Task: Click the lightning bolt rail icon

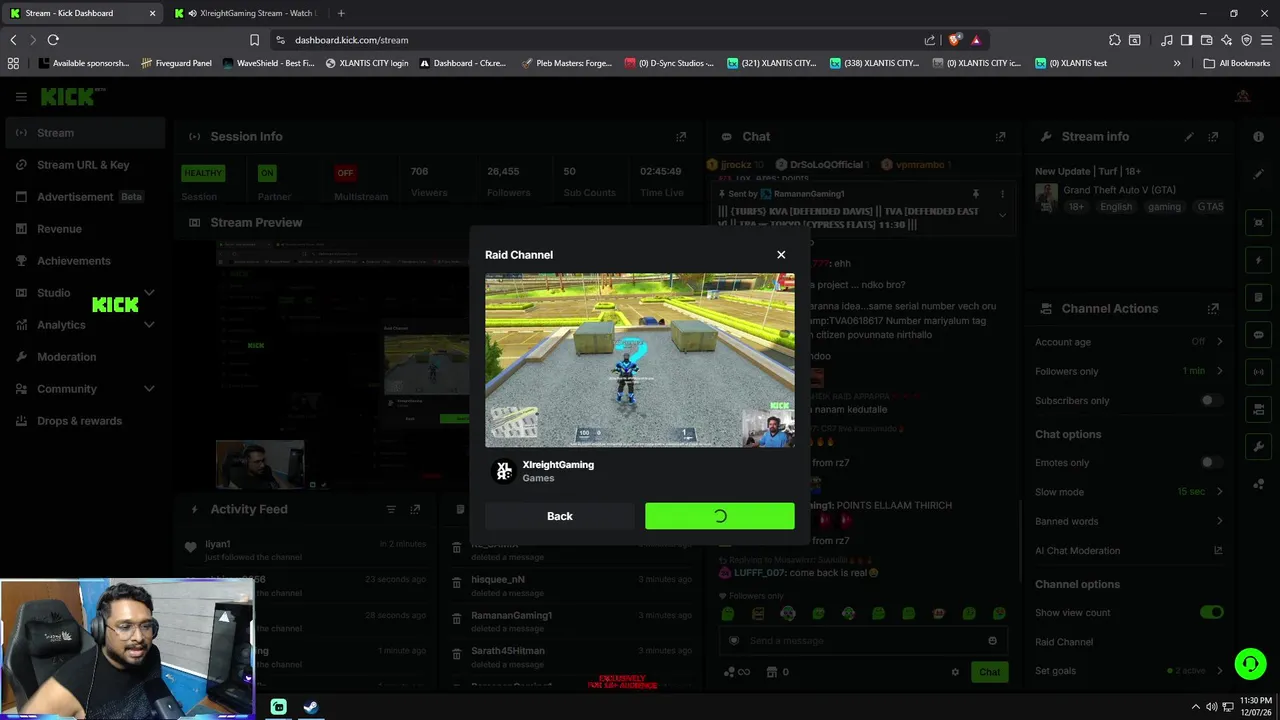Action: [x=1259, y=261]
